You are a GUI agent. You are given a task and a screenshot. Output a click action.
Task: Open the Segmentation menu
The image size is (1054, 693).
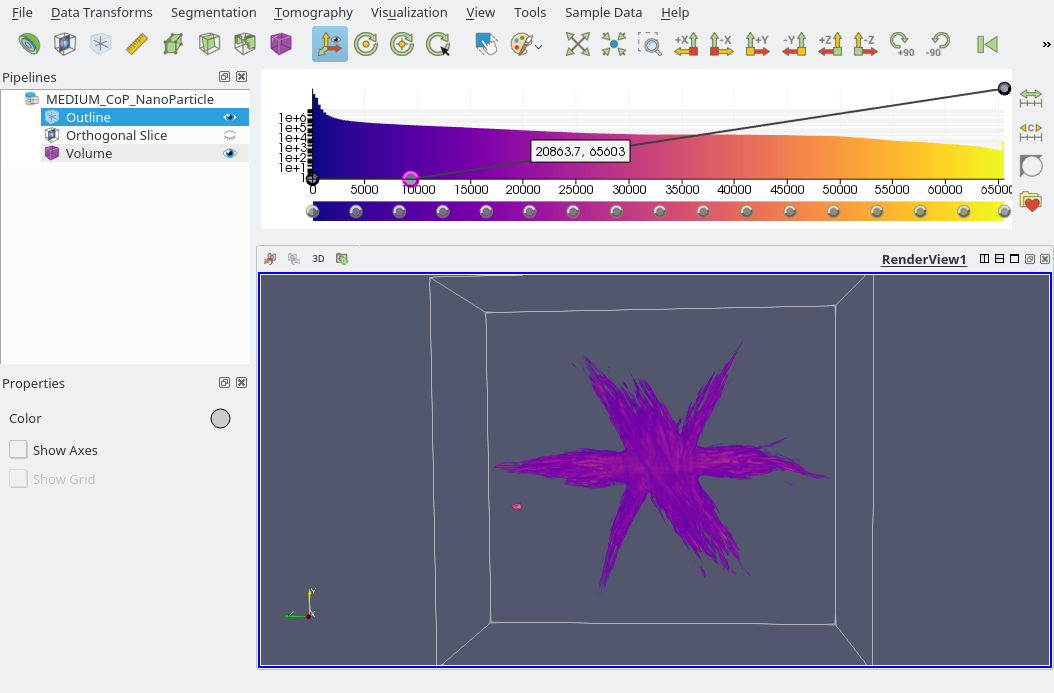pyautogui.click(x=213, y=12)
